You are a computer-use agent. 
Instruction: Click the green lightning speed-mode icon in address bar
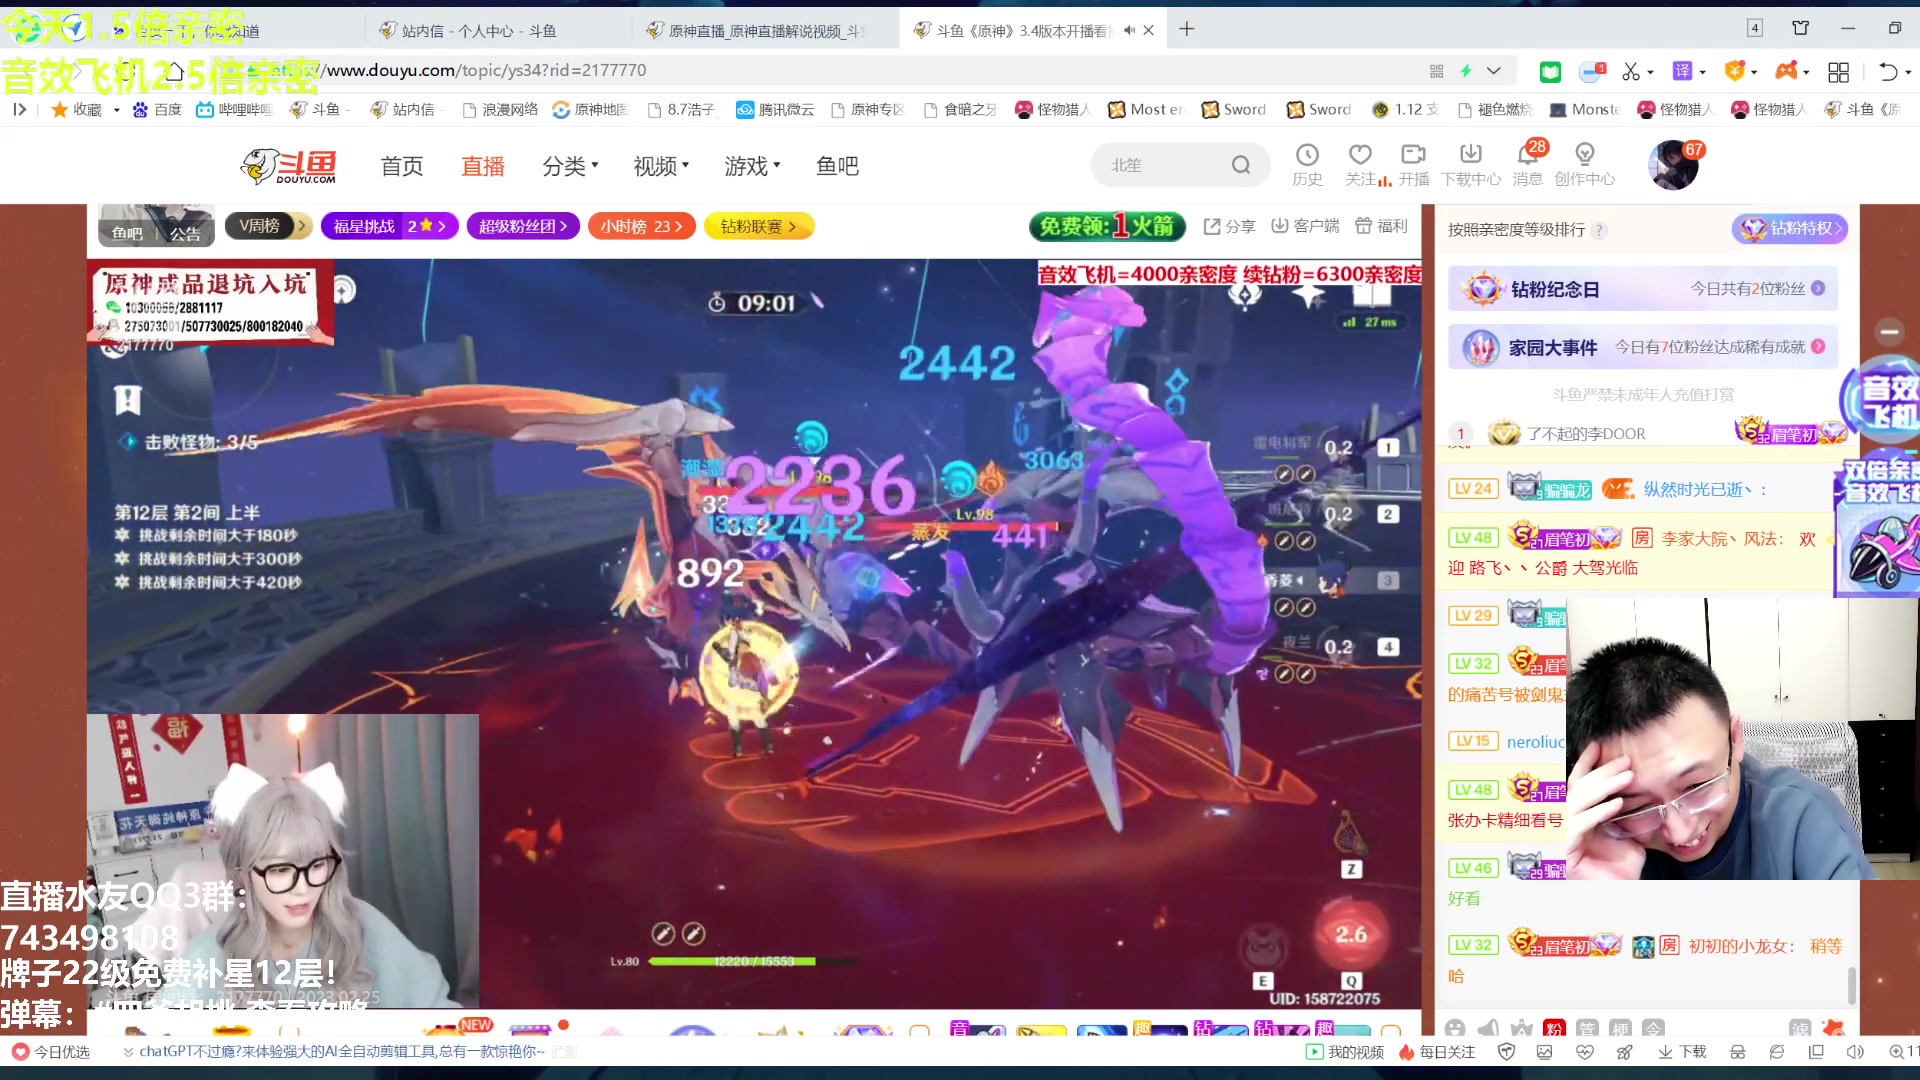(x=1466, y=71)
